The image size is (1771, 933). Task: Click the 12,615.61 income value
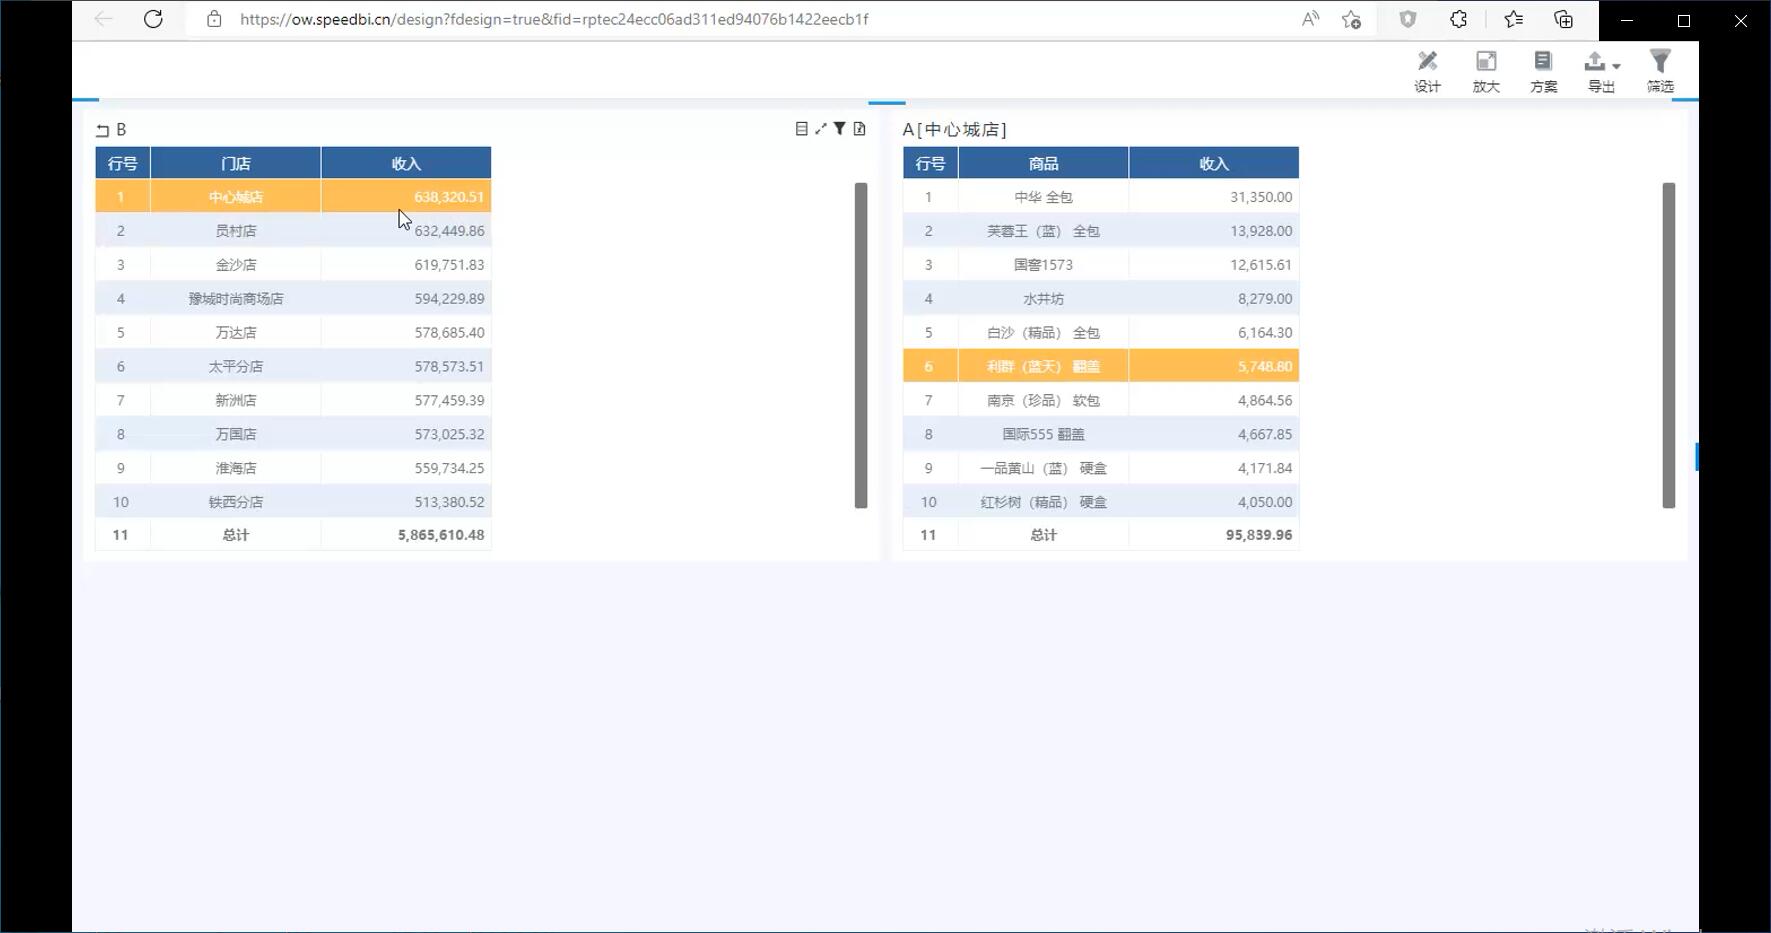[1261, 265]
